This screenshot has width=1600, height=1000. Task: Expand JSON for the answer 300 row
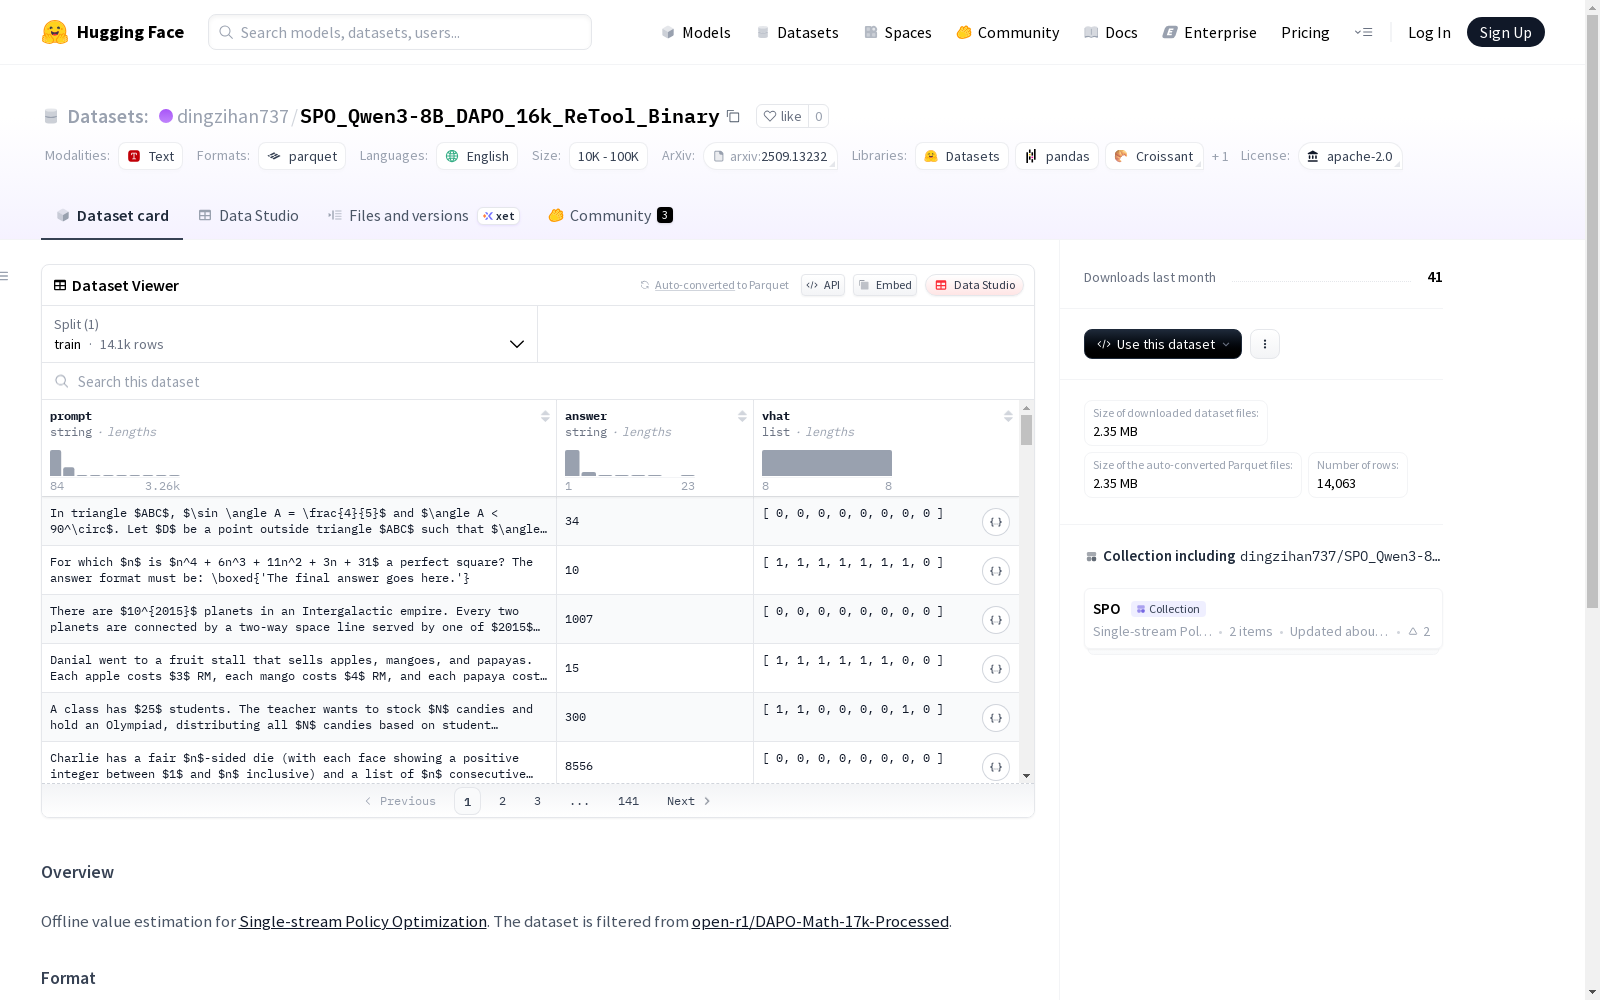pos(996,718)
